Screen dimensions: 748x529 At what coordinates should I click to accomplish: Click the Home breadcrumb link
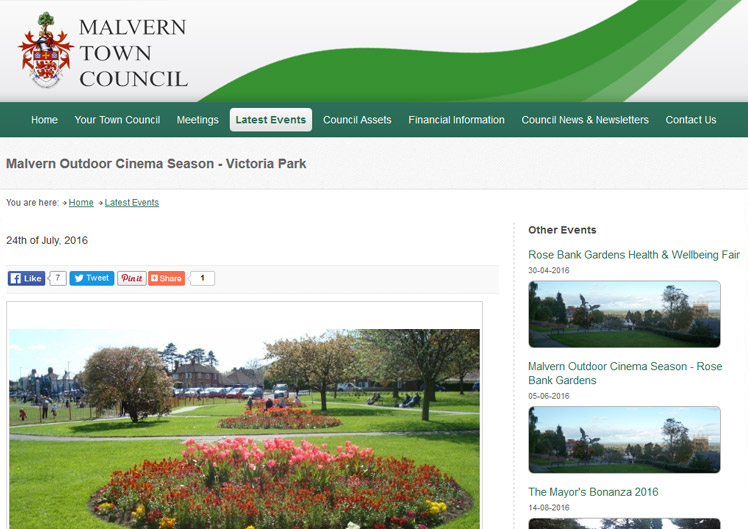pyautogui.click(x=81, y=203)
